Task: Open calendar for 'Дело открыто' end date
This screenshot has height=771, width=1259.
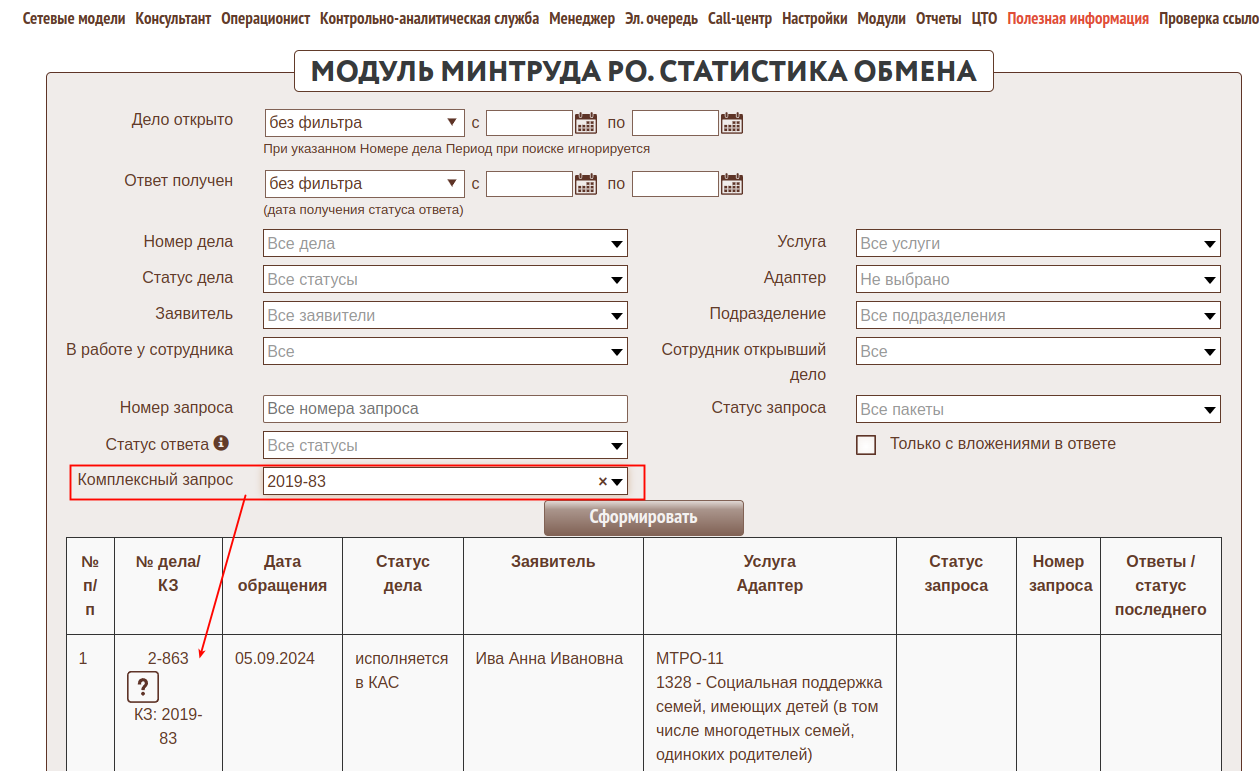Action: (x=732, y=123)
